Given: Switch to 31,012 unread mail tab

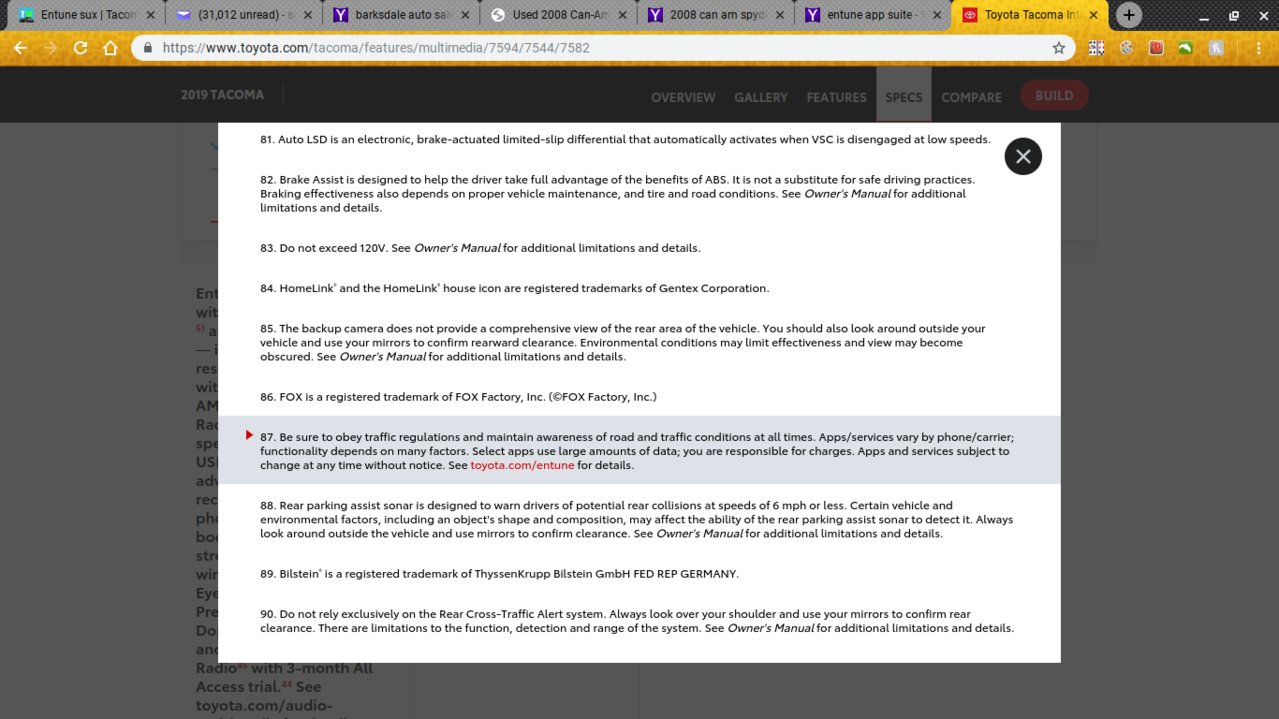Looking at the screenshot, I should coord(241,15).
